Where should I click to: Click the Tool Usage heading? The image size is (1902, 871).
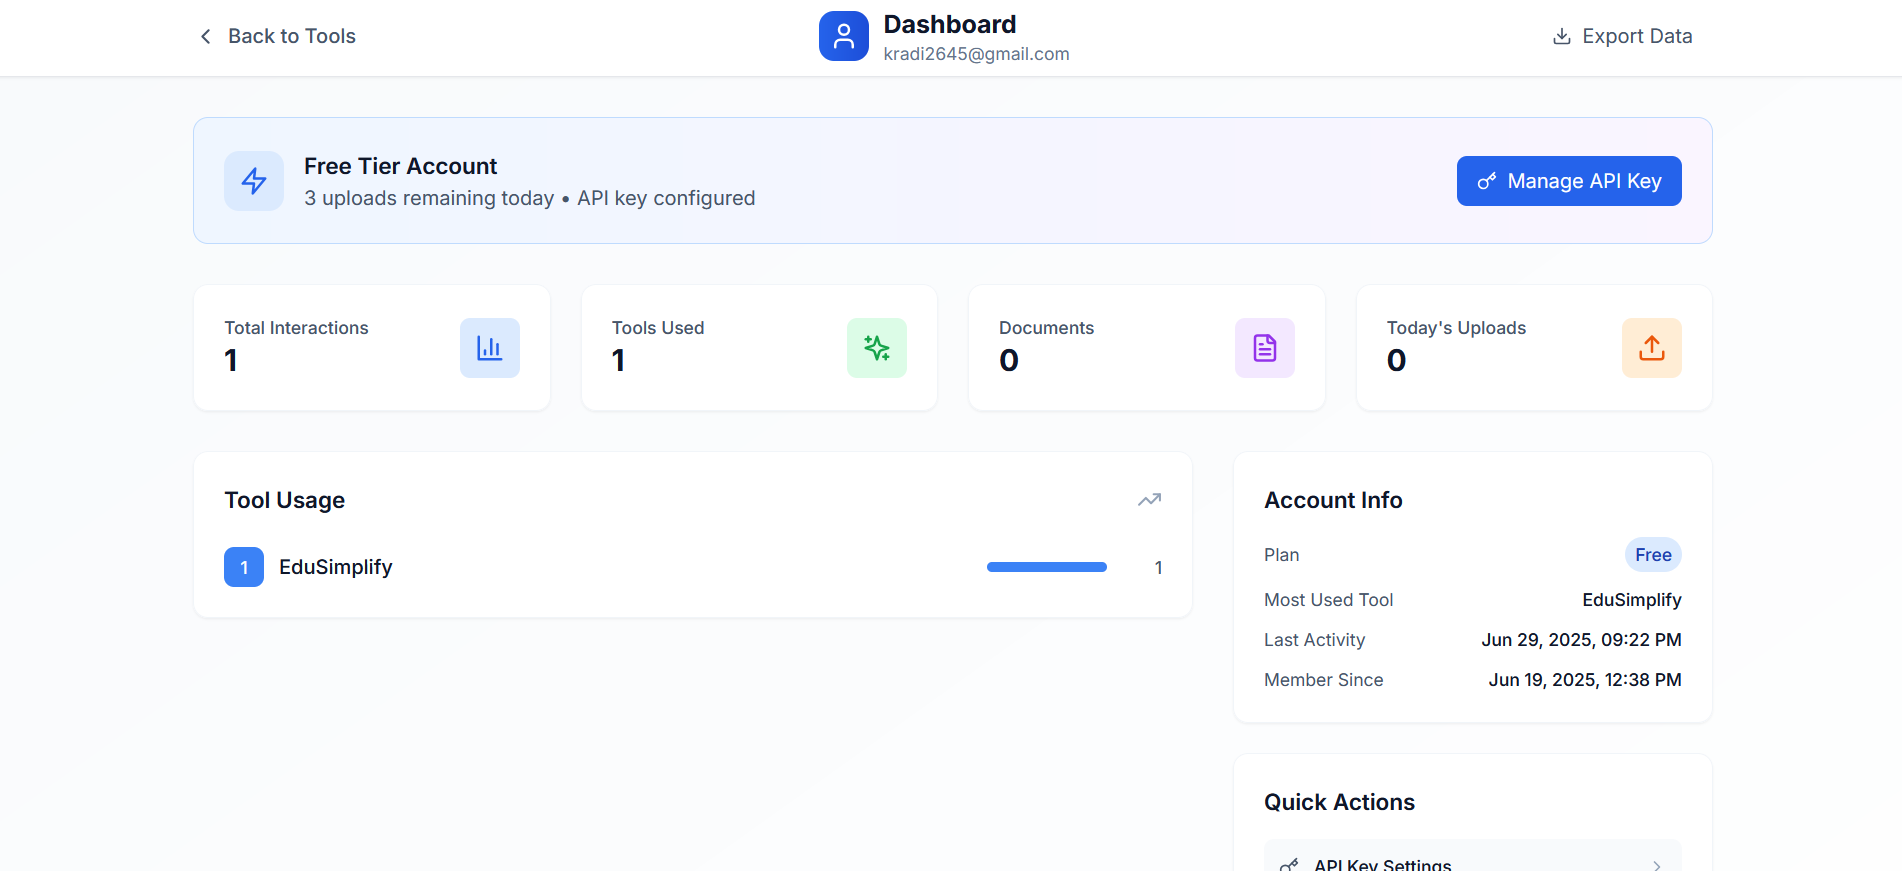pyautogui.click(x=285, y=500)
